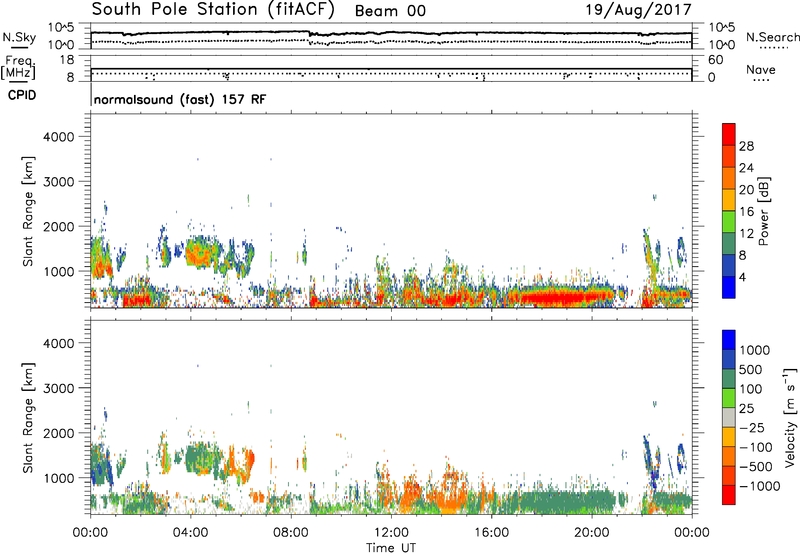The image size is (800, 554).
Task: Click the 'Beam 00' label
Action: [x=390, y=11]
